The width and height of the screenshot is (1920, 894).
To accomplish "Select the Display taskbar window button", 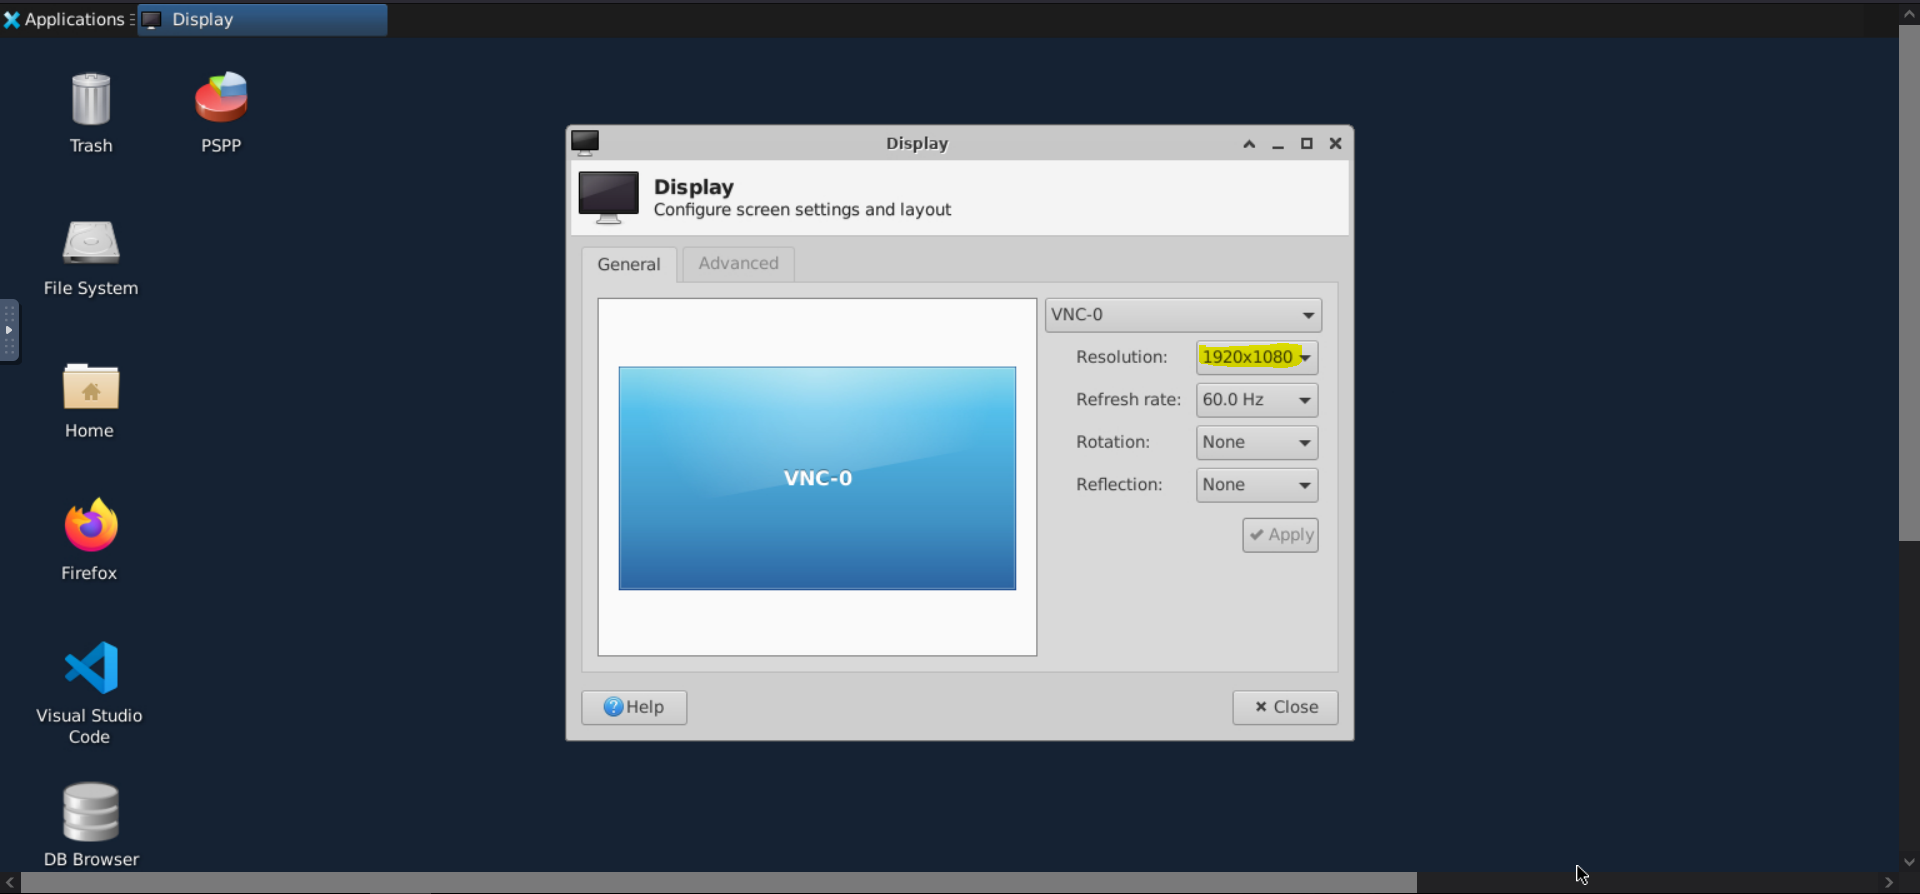I will pos(262,19).
